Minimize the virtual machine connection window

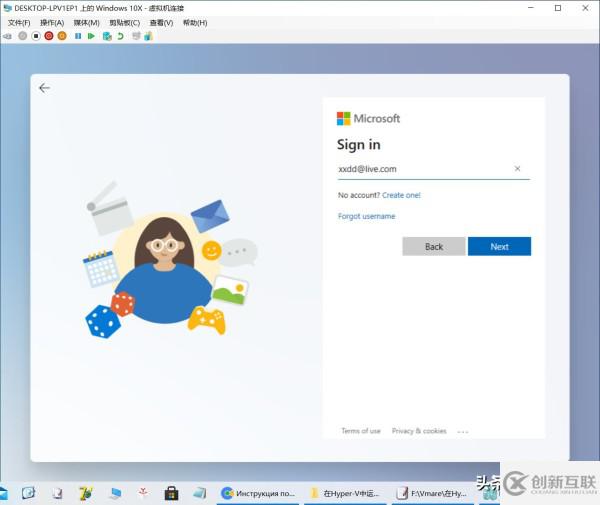coord(531,8)
